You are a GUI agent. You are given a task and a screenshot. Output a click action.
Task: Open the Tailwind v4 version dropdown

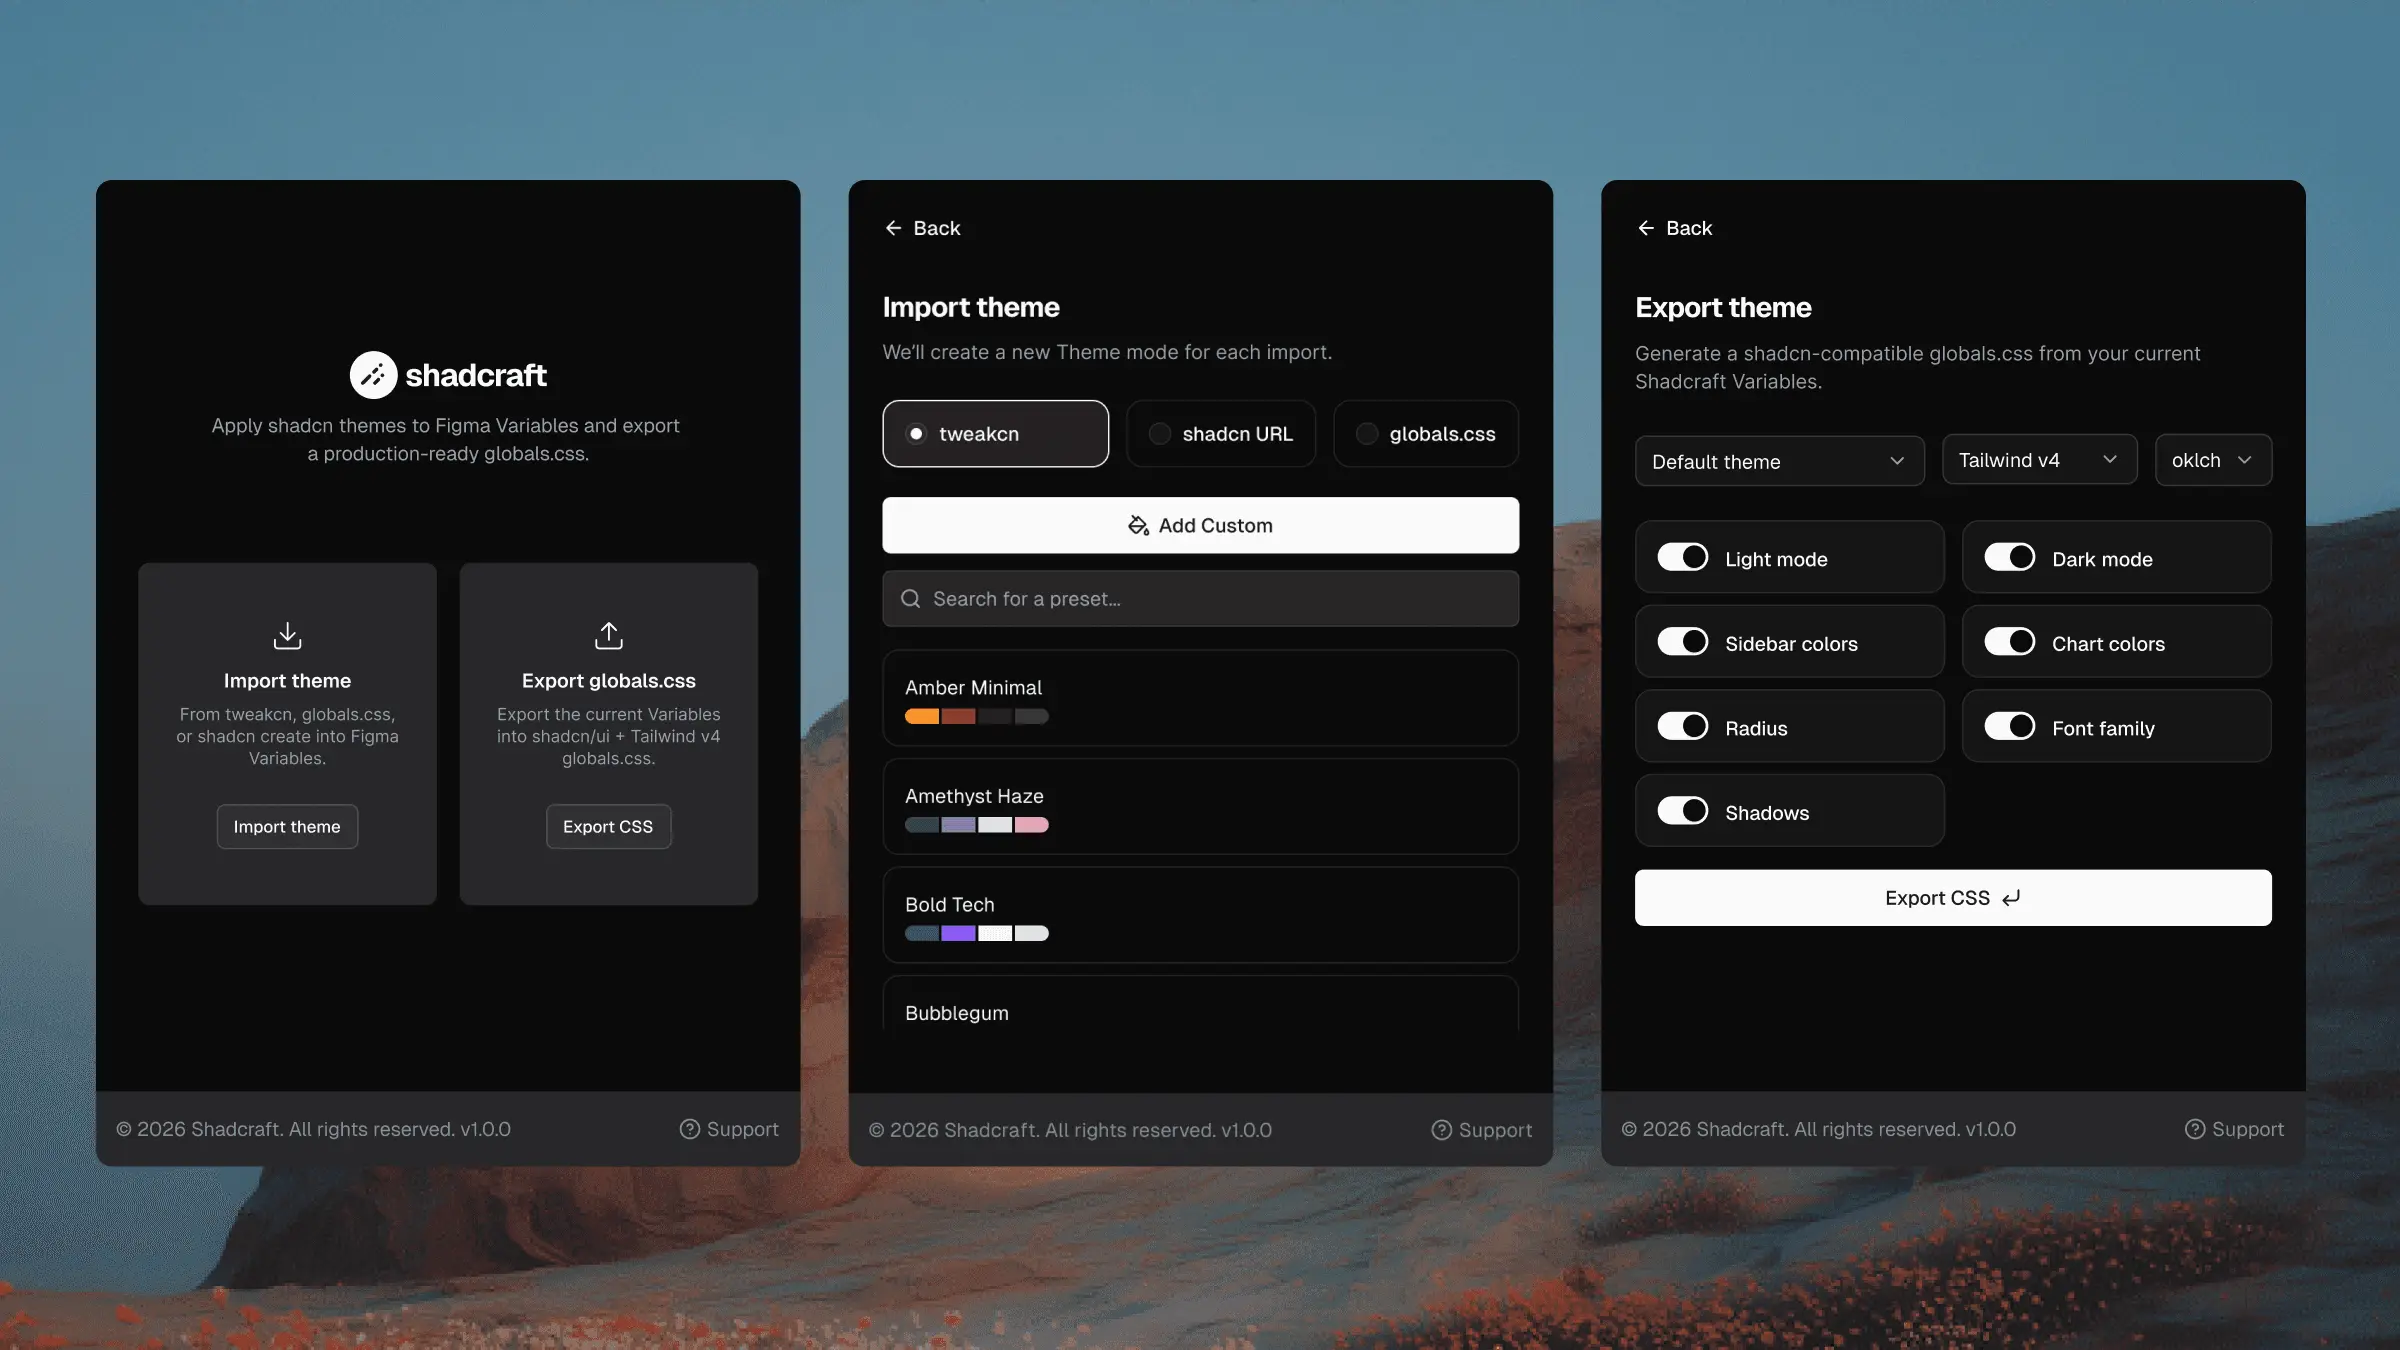pyautogui.click(x=2039, y=460)
